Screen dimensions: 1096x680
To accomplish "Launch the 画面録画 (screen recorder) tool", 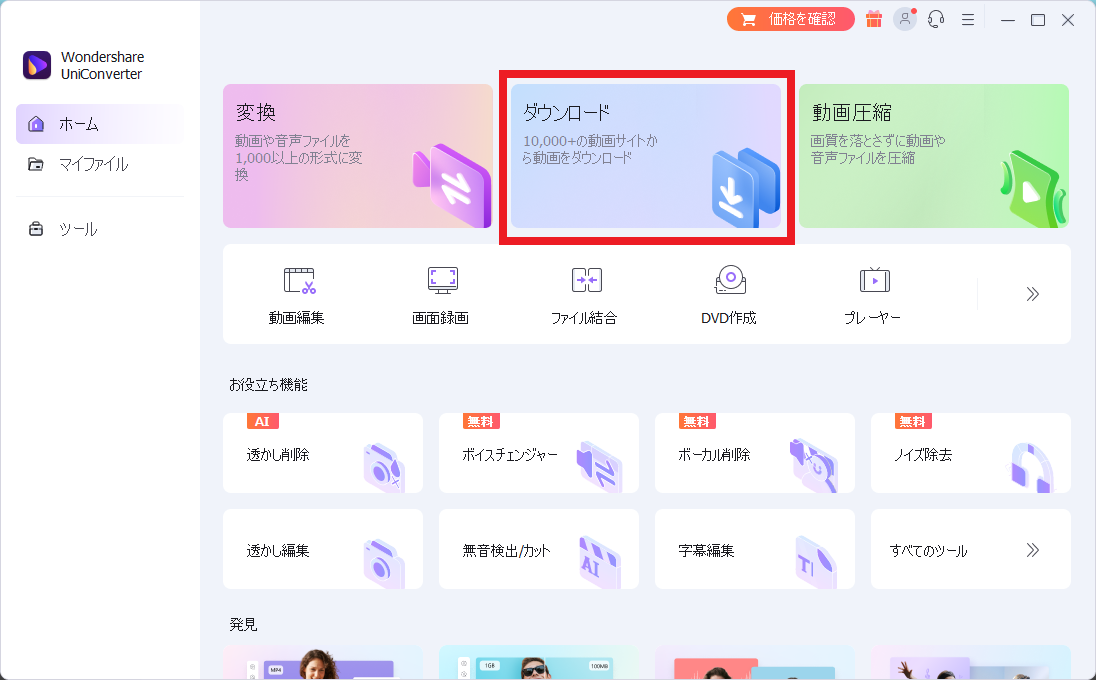I will point(441,294).
